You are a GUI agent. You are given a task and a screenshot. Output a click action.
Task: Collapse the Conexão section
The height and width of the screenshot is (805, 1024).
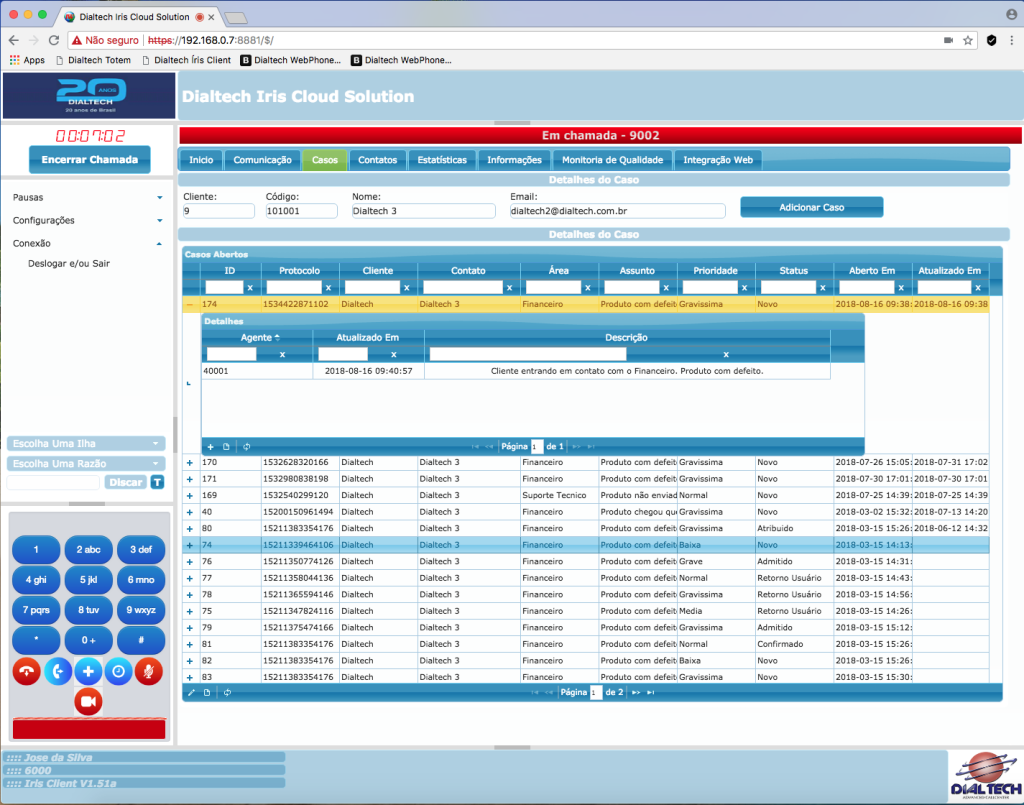(87, 243)
